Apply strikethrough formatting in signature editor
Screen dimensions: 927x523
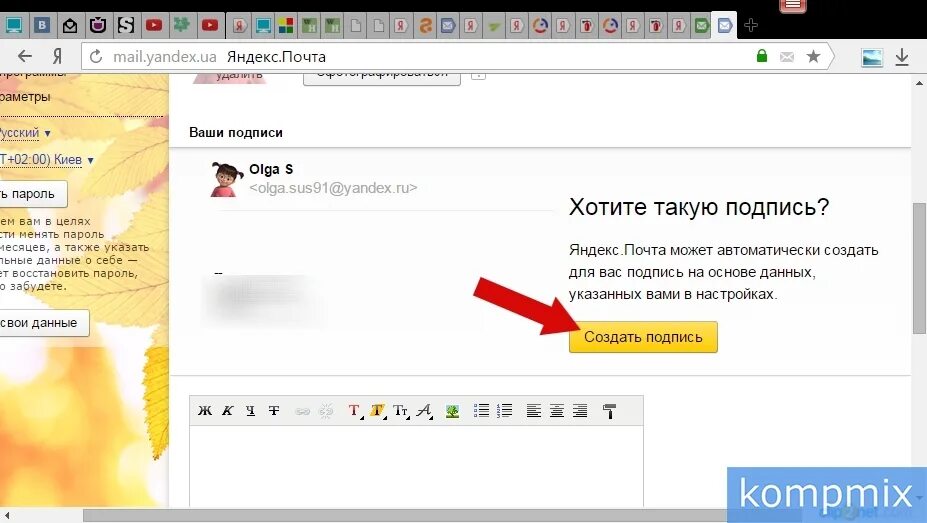274,411
